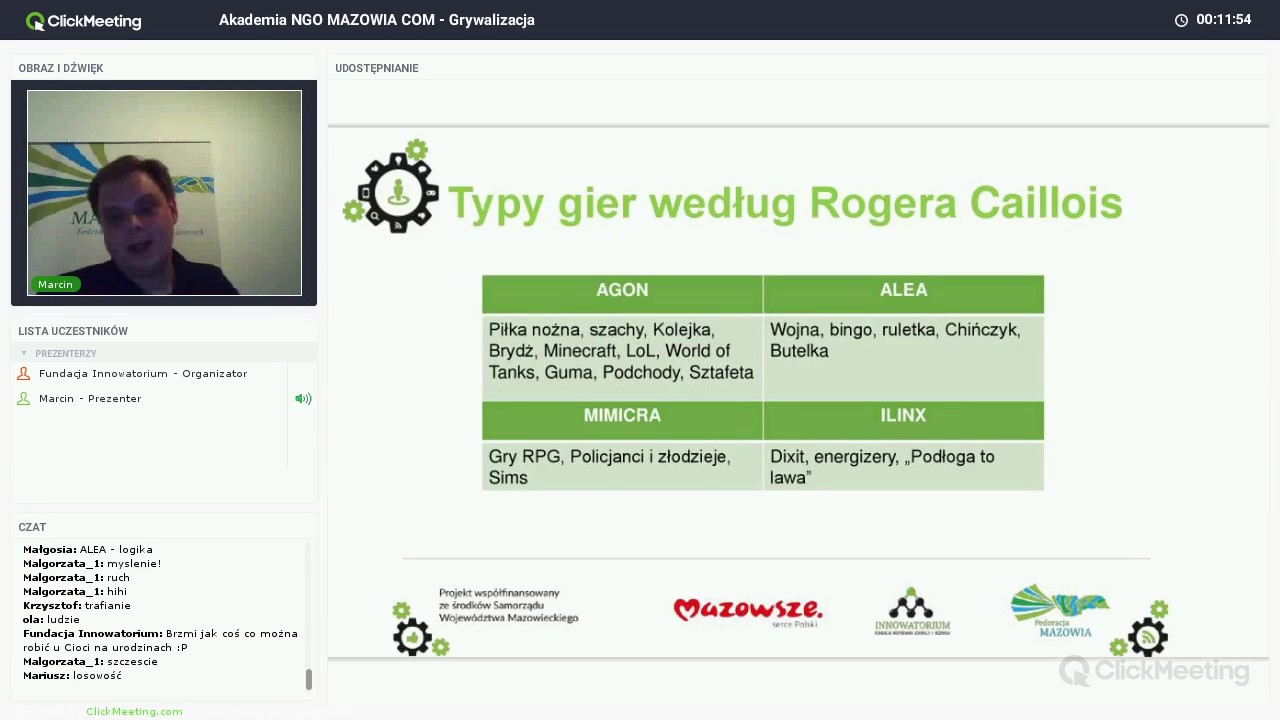Click the slide title Typy gier według Rogera Caillois
Viewport: 1280px width, 720px height.
pyautogui.click(x=785, y=203)
